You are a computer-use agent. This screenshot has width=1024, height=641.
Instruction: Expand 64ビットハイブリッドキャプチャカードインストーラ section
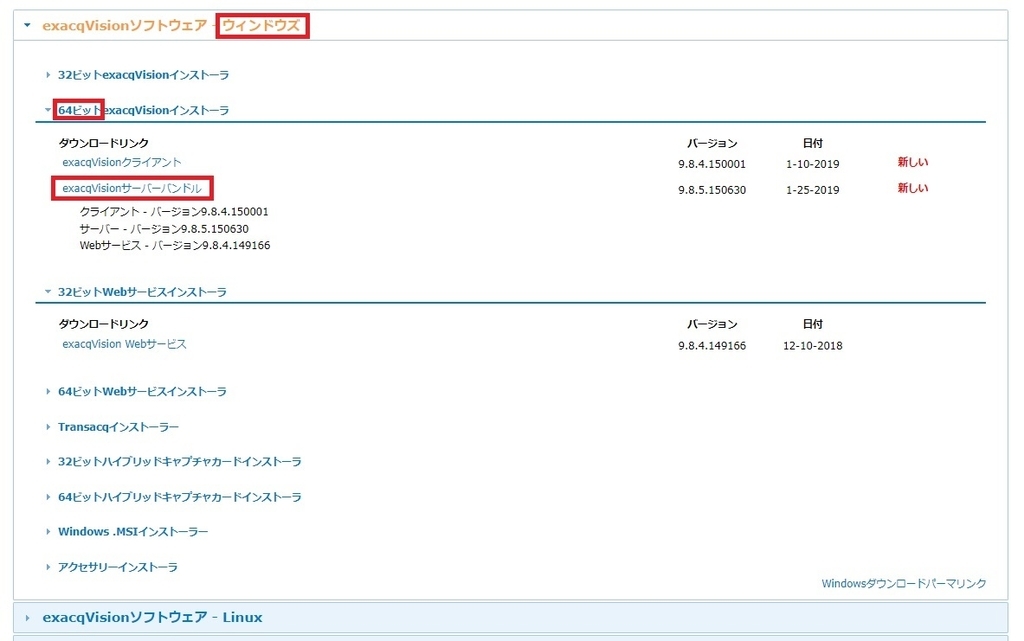pos(180,497)
